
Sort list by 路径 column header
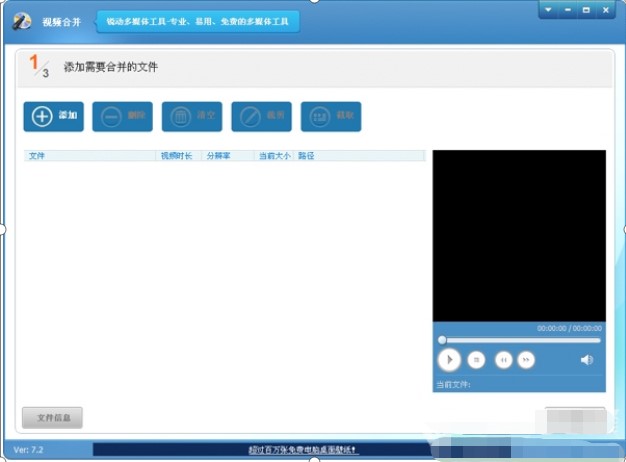(x=360, y=156)
